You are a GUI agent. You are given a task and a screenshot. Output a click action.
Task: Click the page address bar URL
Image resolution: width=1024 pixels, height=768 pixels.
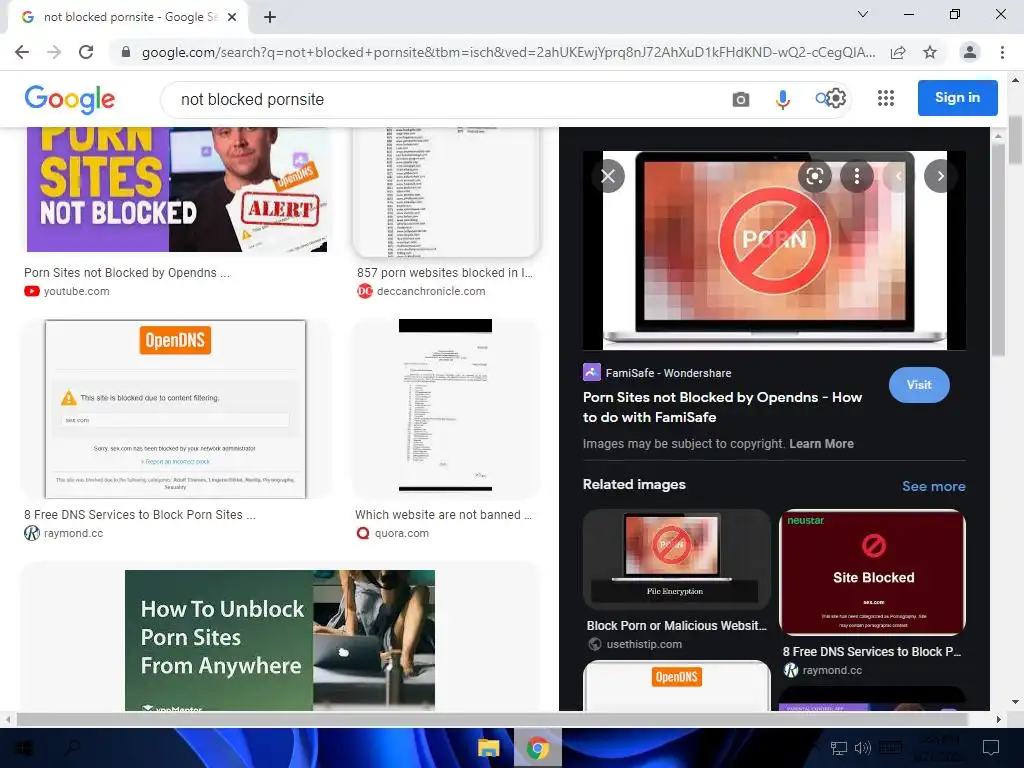[x=508, y=52]
